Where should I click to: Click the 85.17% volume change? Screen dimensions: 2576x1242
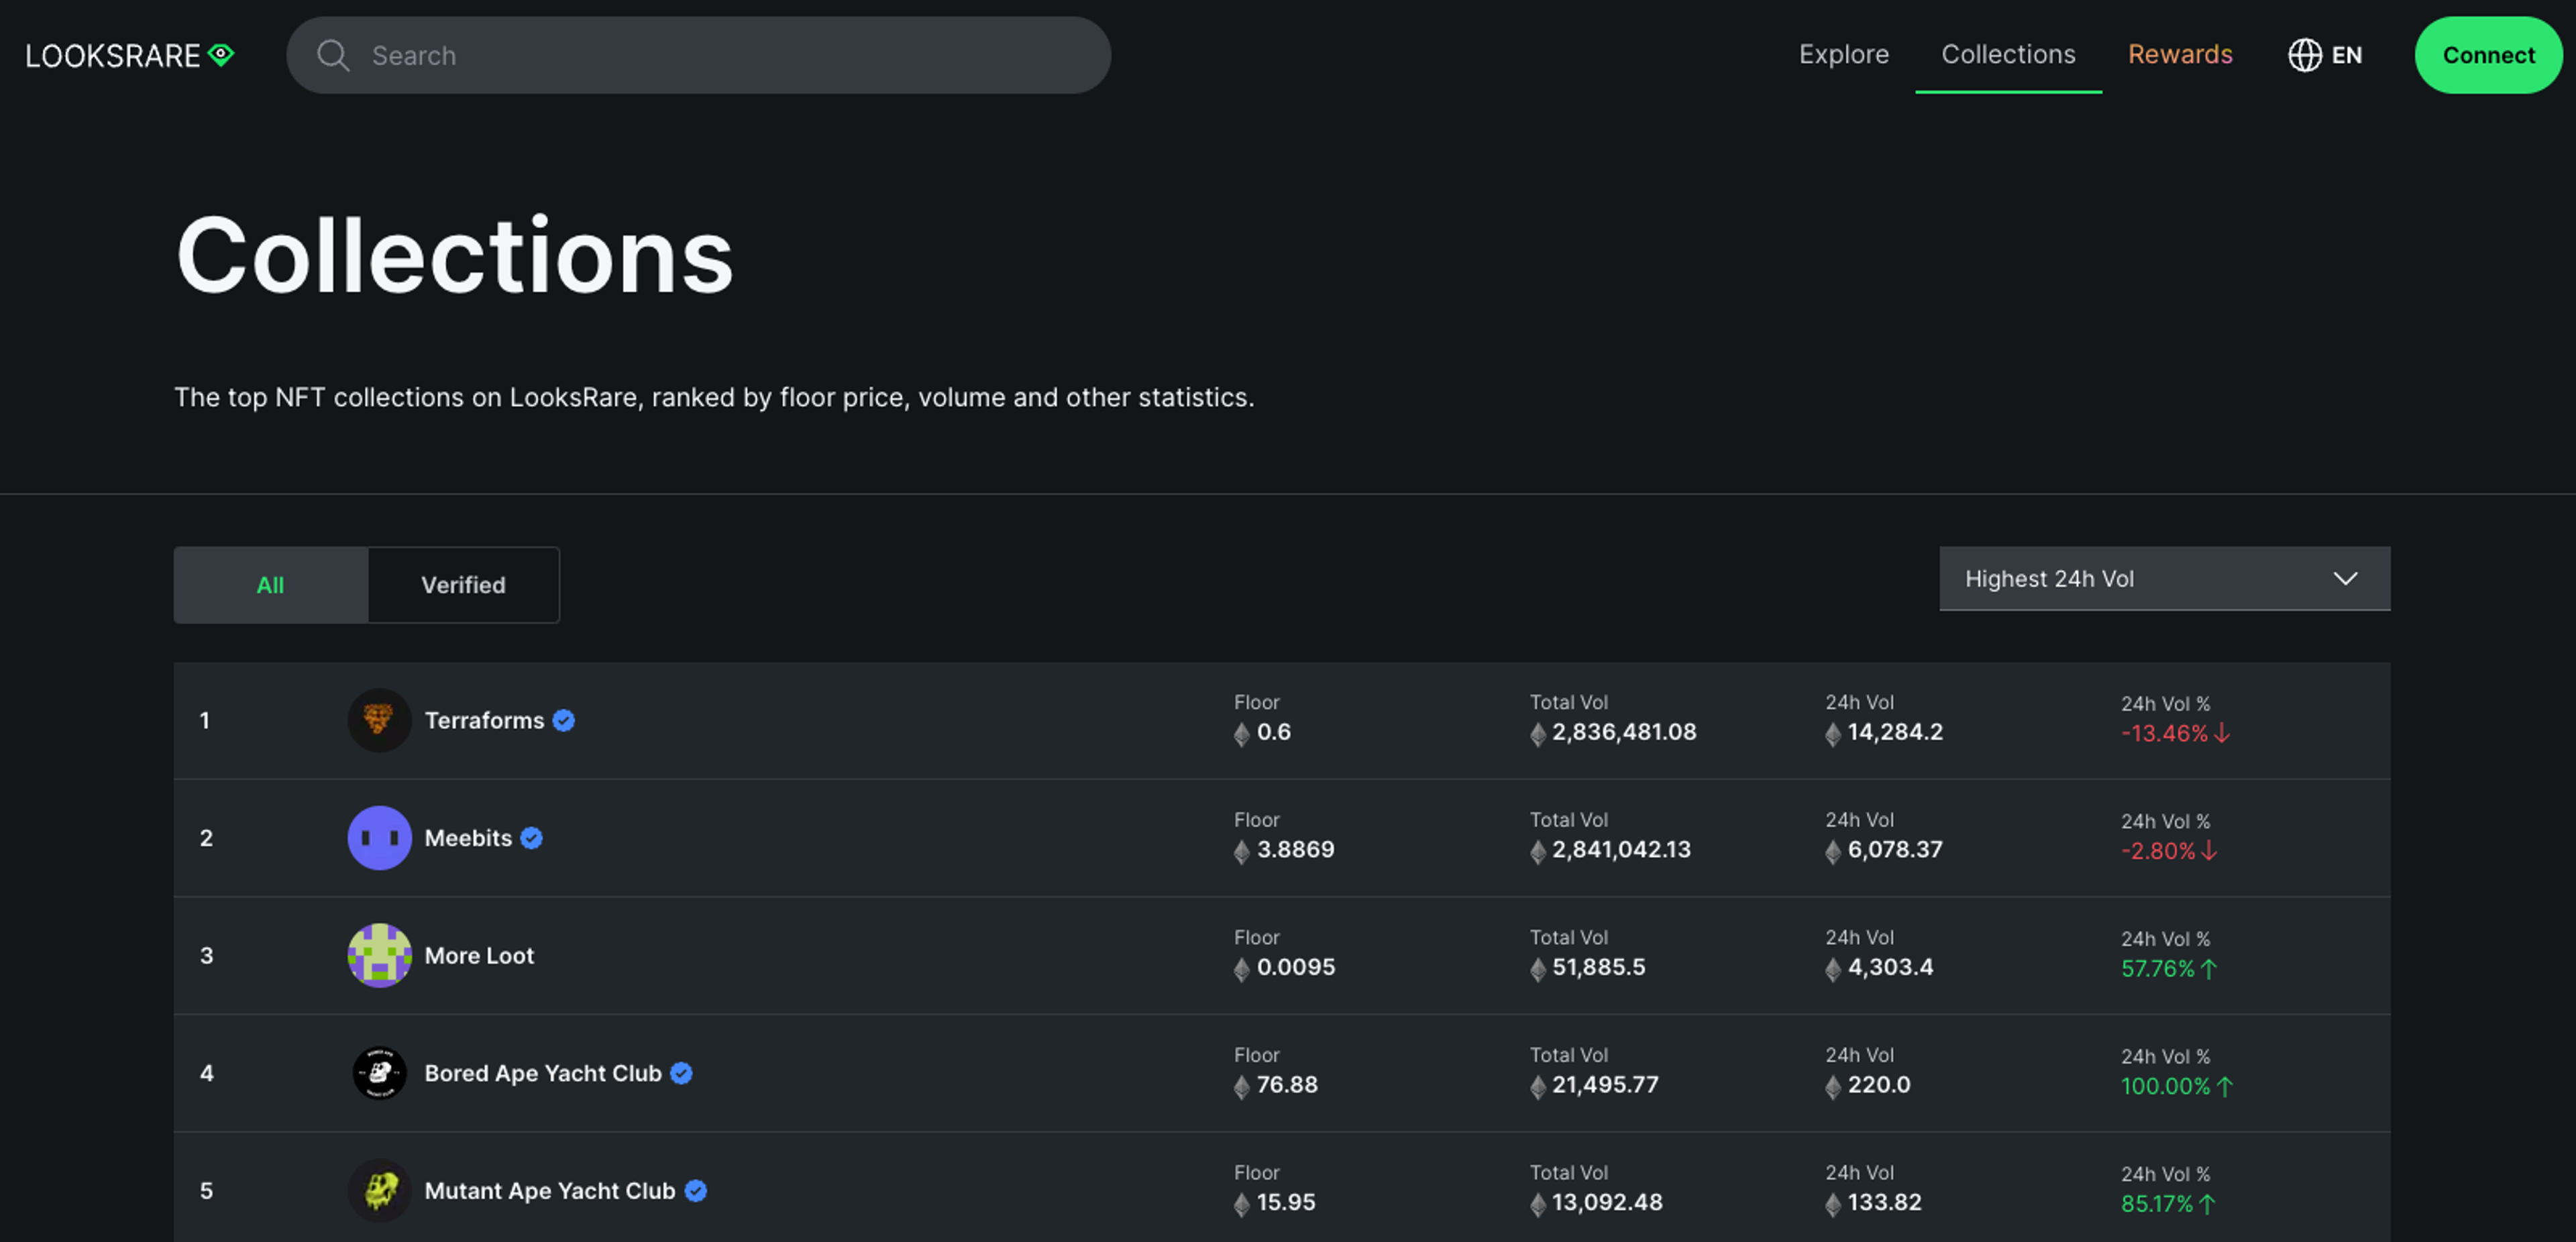pos(2157,1203)
